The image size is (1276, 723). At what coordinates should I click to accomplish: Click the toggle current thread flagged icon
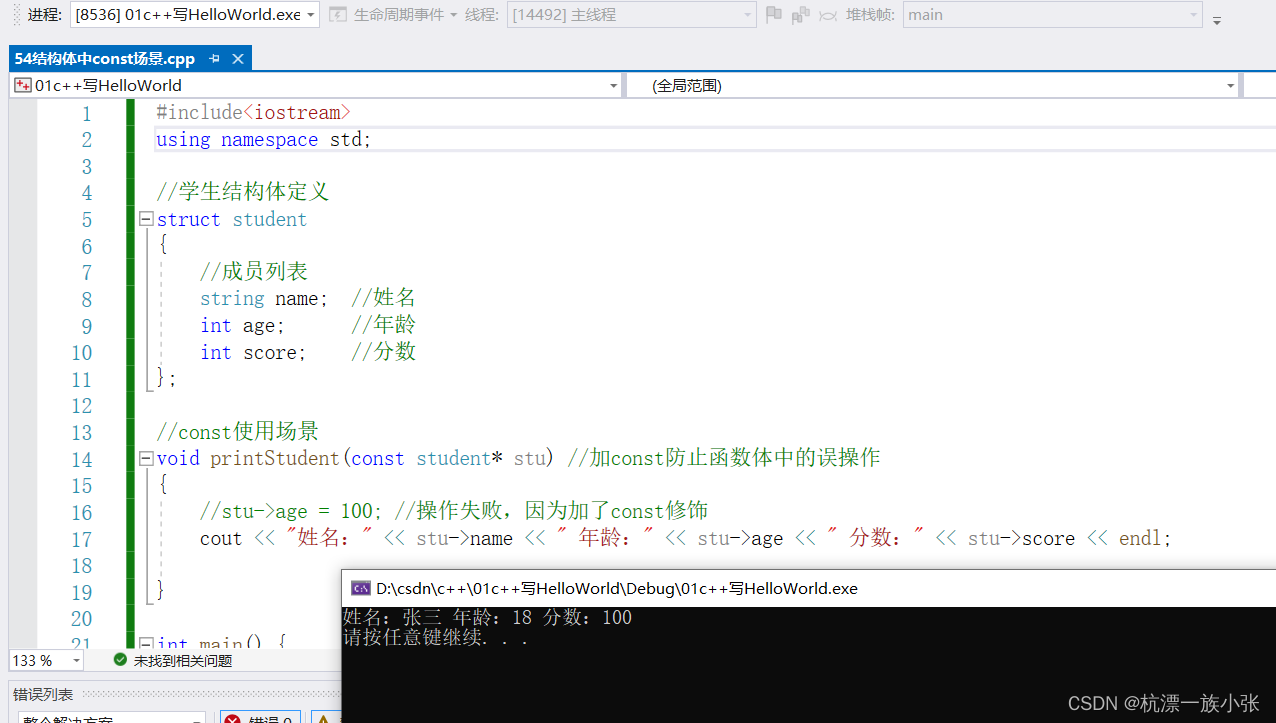click(x=828, y=15)
